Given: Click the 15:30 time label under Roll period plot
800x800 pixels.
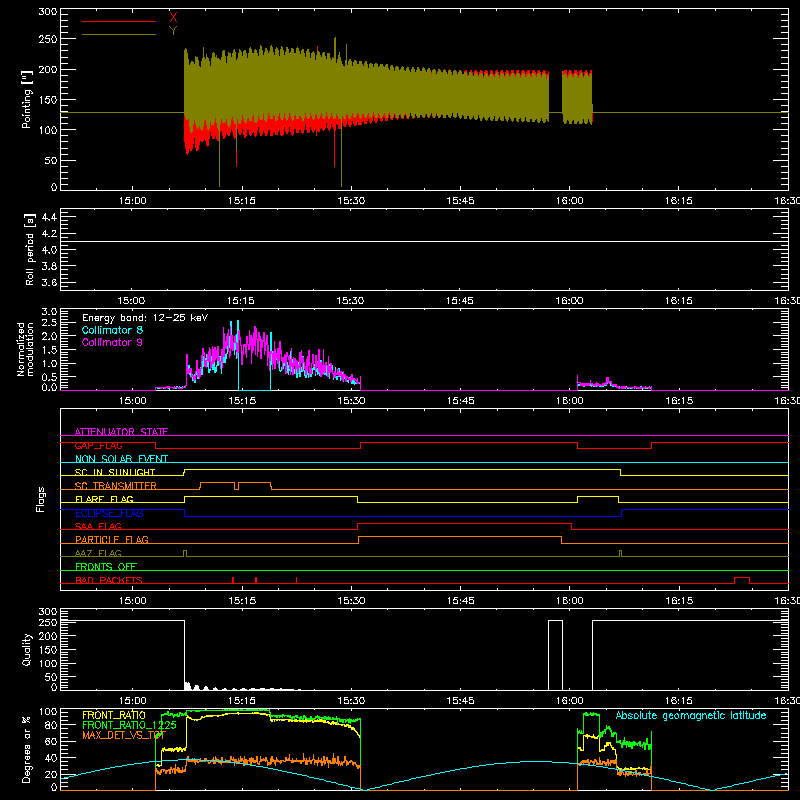Looking at the screenshot, I should click(x=351, y=301).
